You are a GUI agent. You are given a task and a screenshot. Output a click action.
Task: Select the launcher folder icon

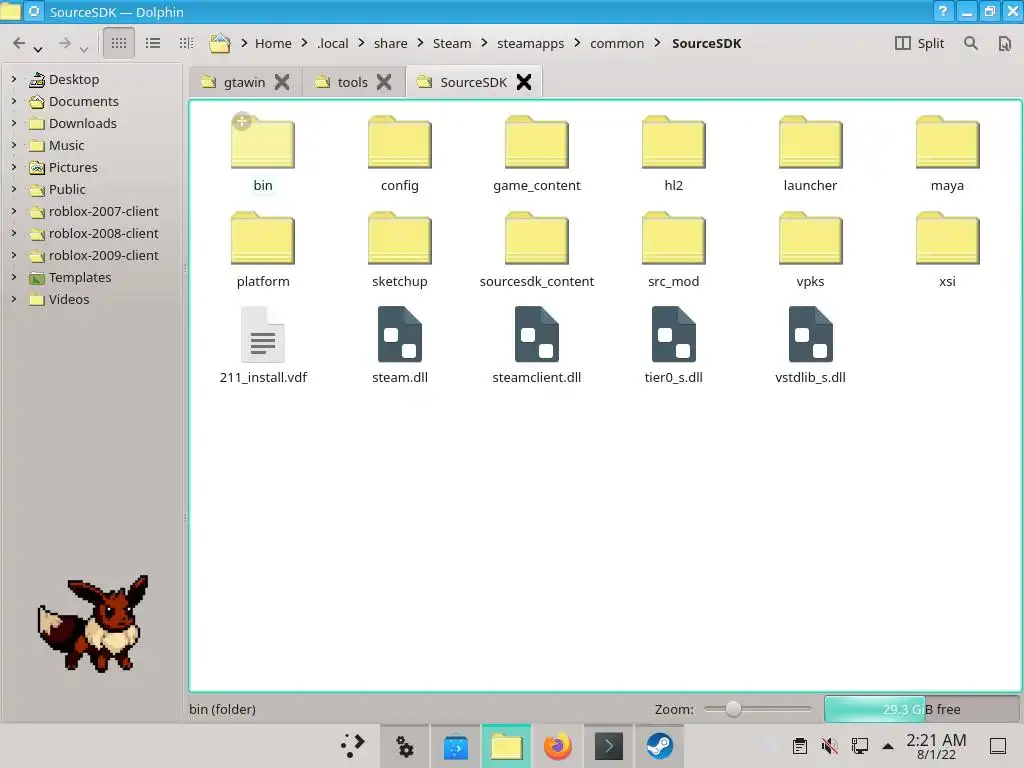(810, 142)
